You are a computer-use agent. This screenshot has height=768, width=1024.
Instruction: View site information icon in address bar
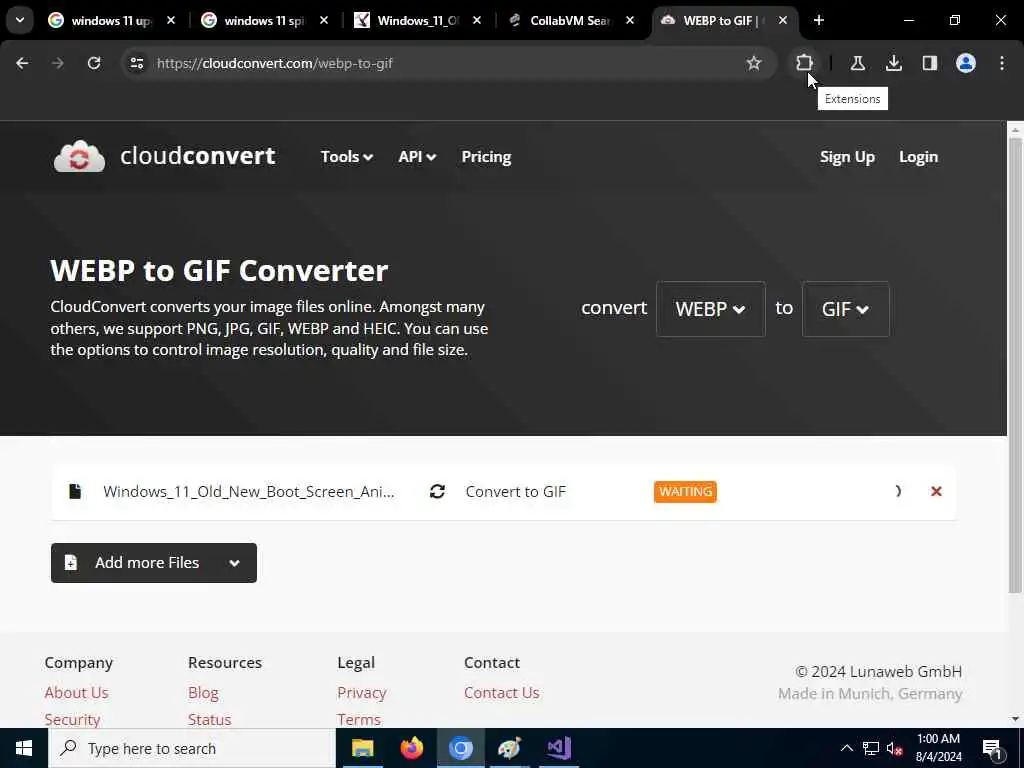click(x=136, y=63)
